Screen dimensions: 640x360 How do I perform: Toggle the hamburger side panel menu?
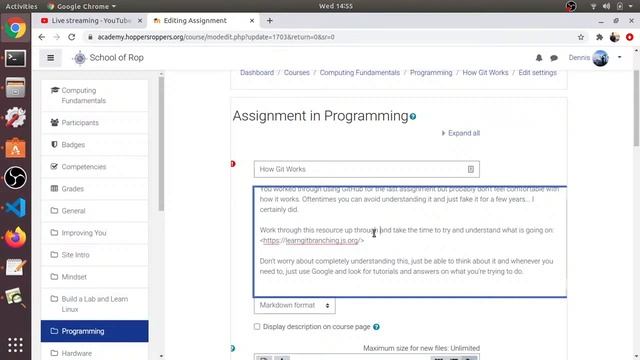coord(51,58)
